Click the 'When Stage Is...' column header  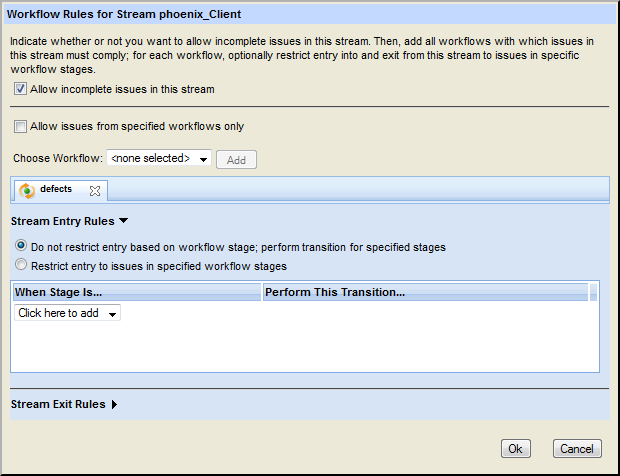pyautogui.click(x=135, y=292)
